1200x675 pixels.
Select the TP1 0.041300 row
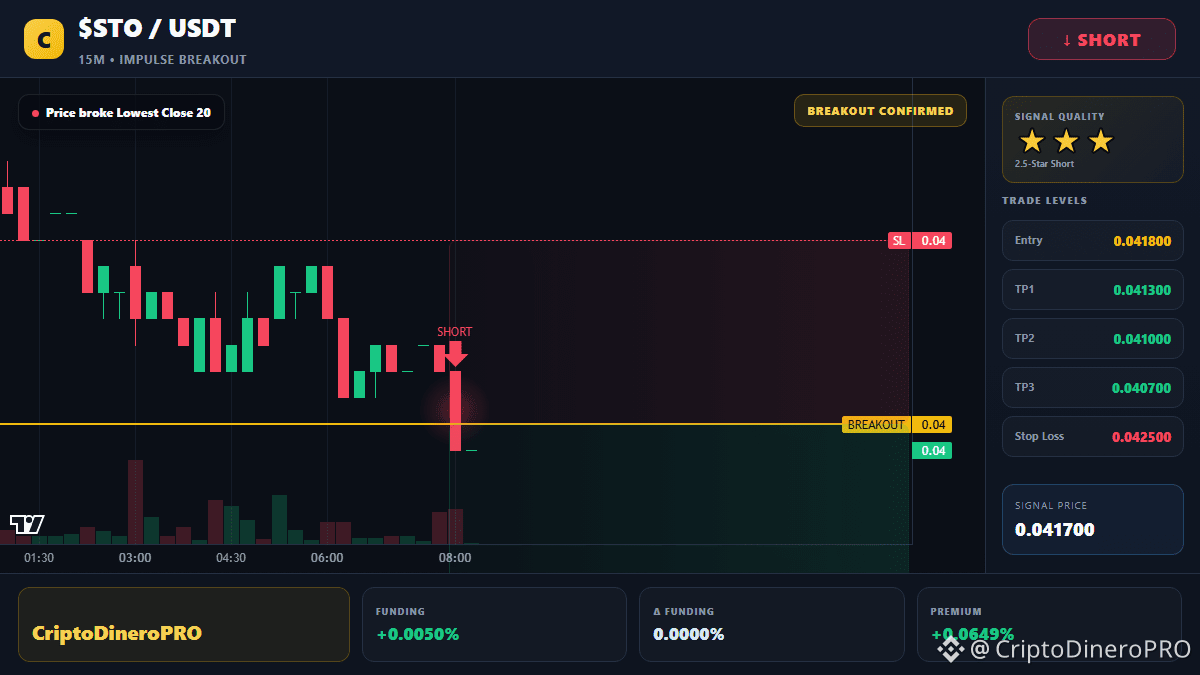coord(1093,290)
